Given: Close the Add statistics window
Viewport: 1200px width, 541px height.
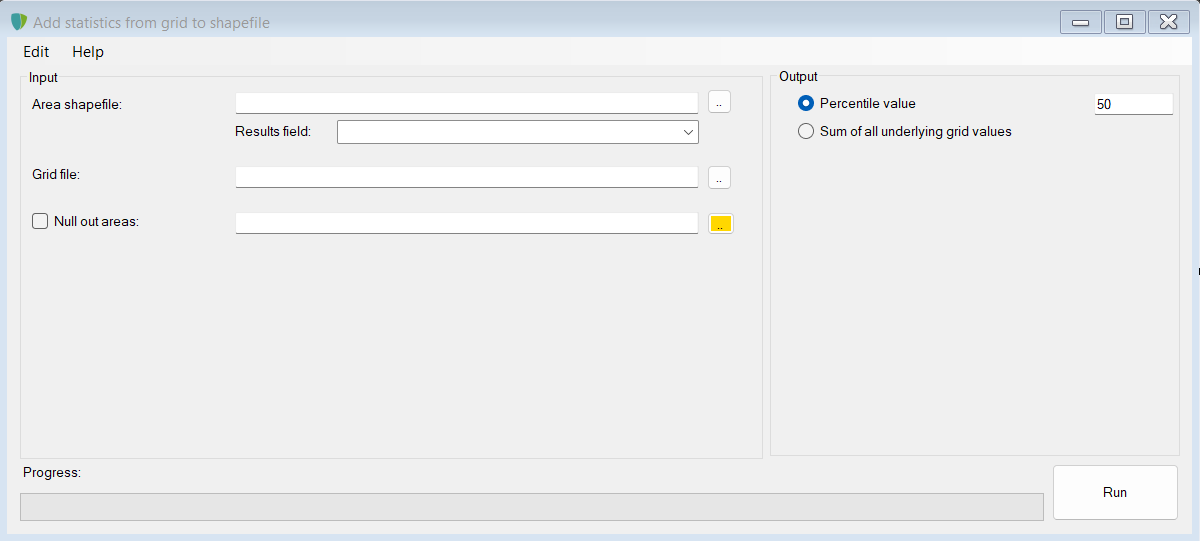Looking at the screenshot, I should 1168,22.
